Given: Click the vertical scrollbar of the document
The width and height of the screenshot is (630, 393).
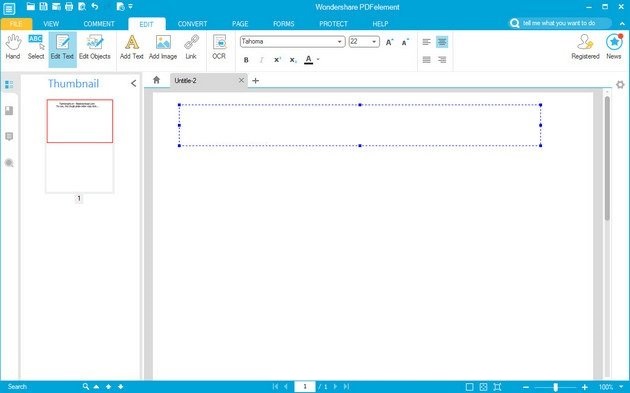Looking at the screenshot, I should coord(607,158).
